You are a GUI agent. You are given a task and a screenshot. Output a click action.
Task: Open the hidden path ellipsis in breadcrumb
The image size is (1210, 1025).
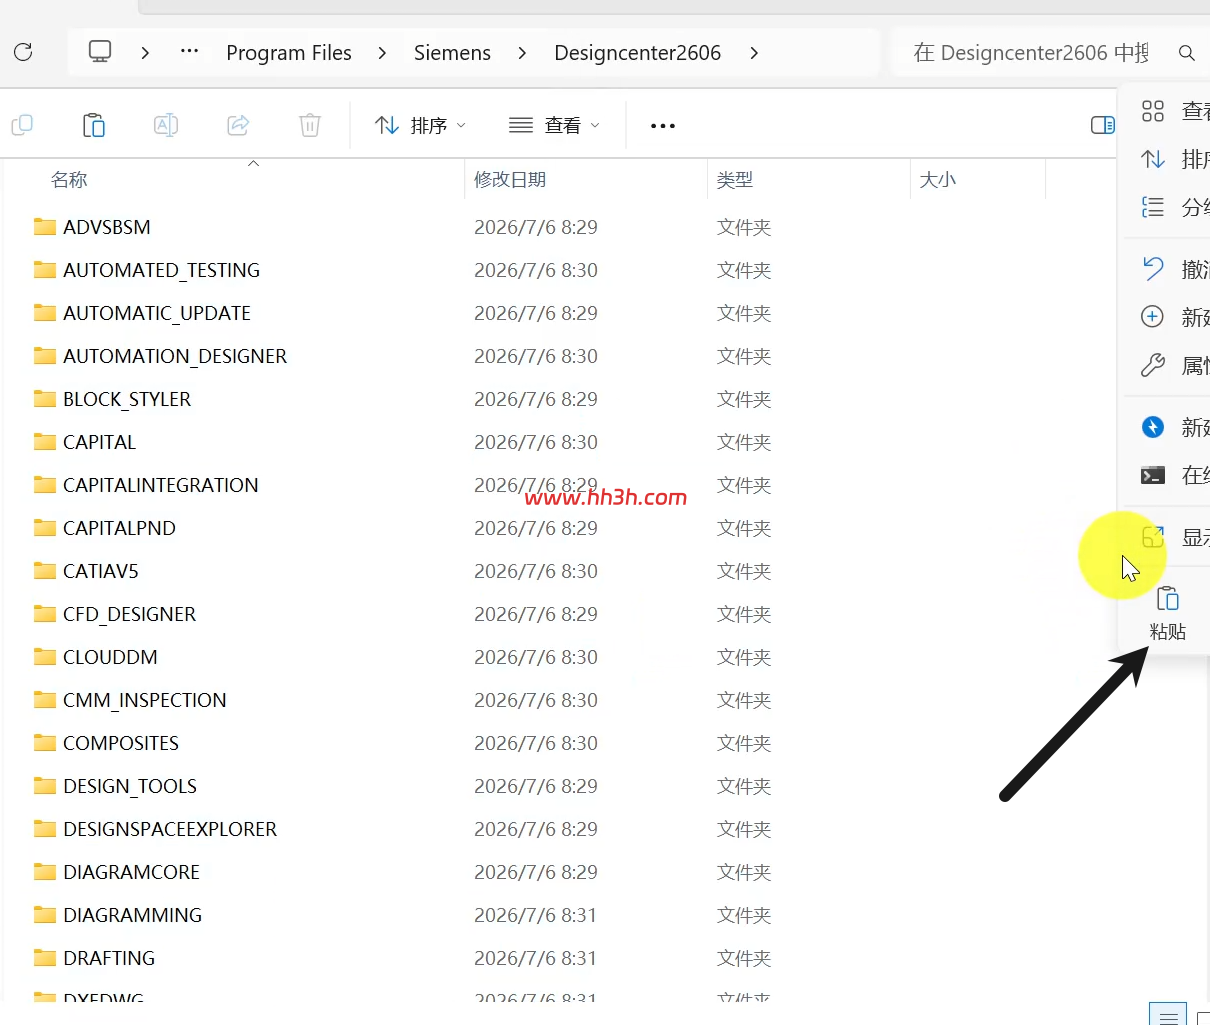tap(189, 52)
